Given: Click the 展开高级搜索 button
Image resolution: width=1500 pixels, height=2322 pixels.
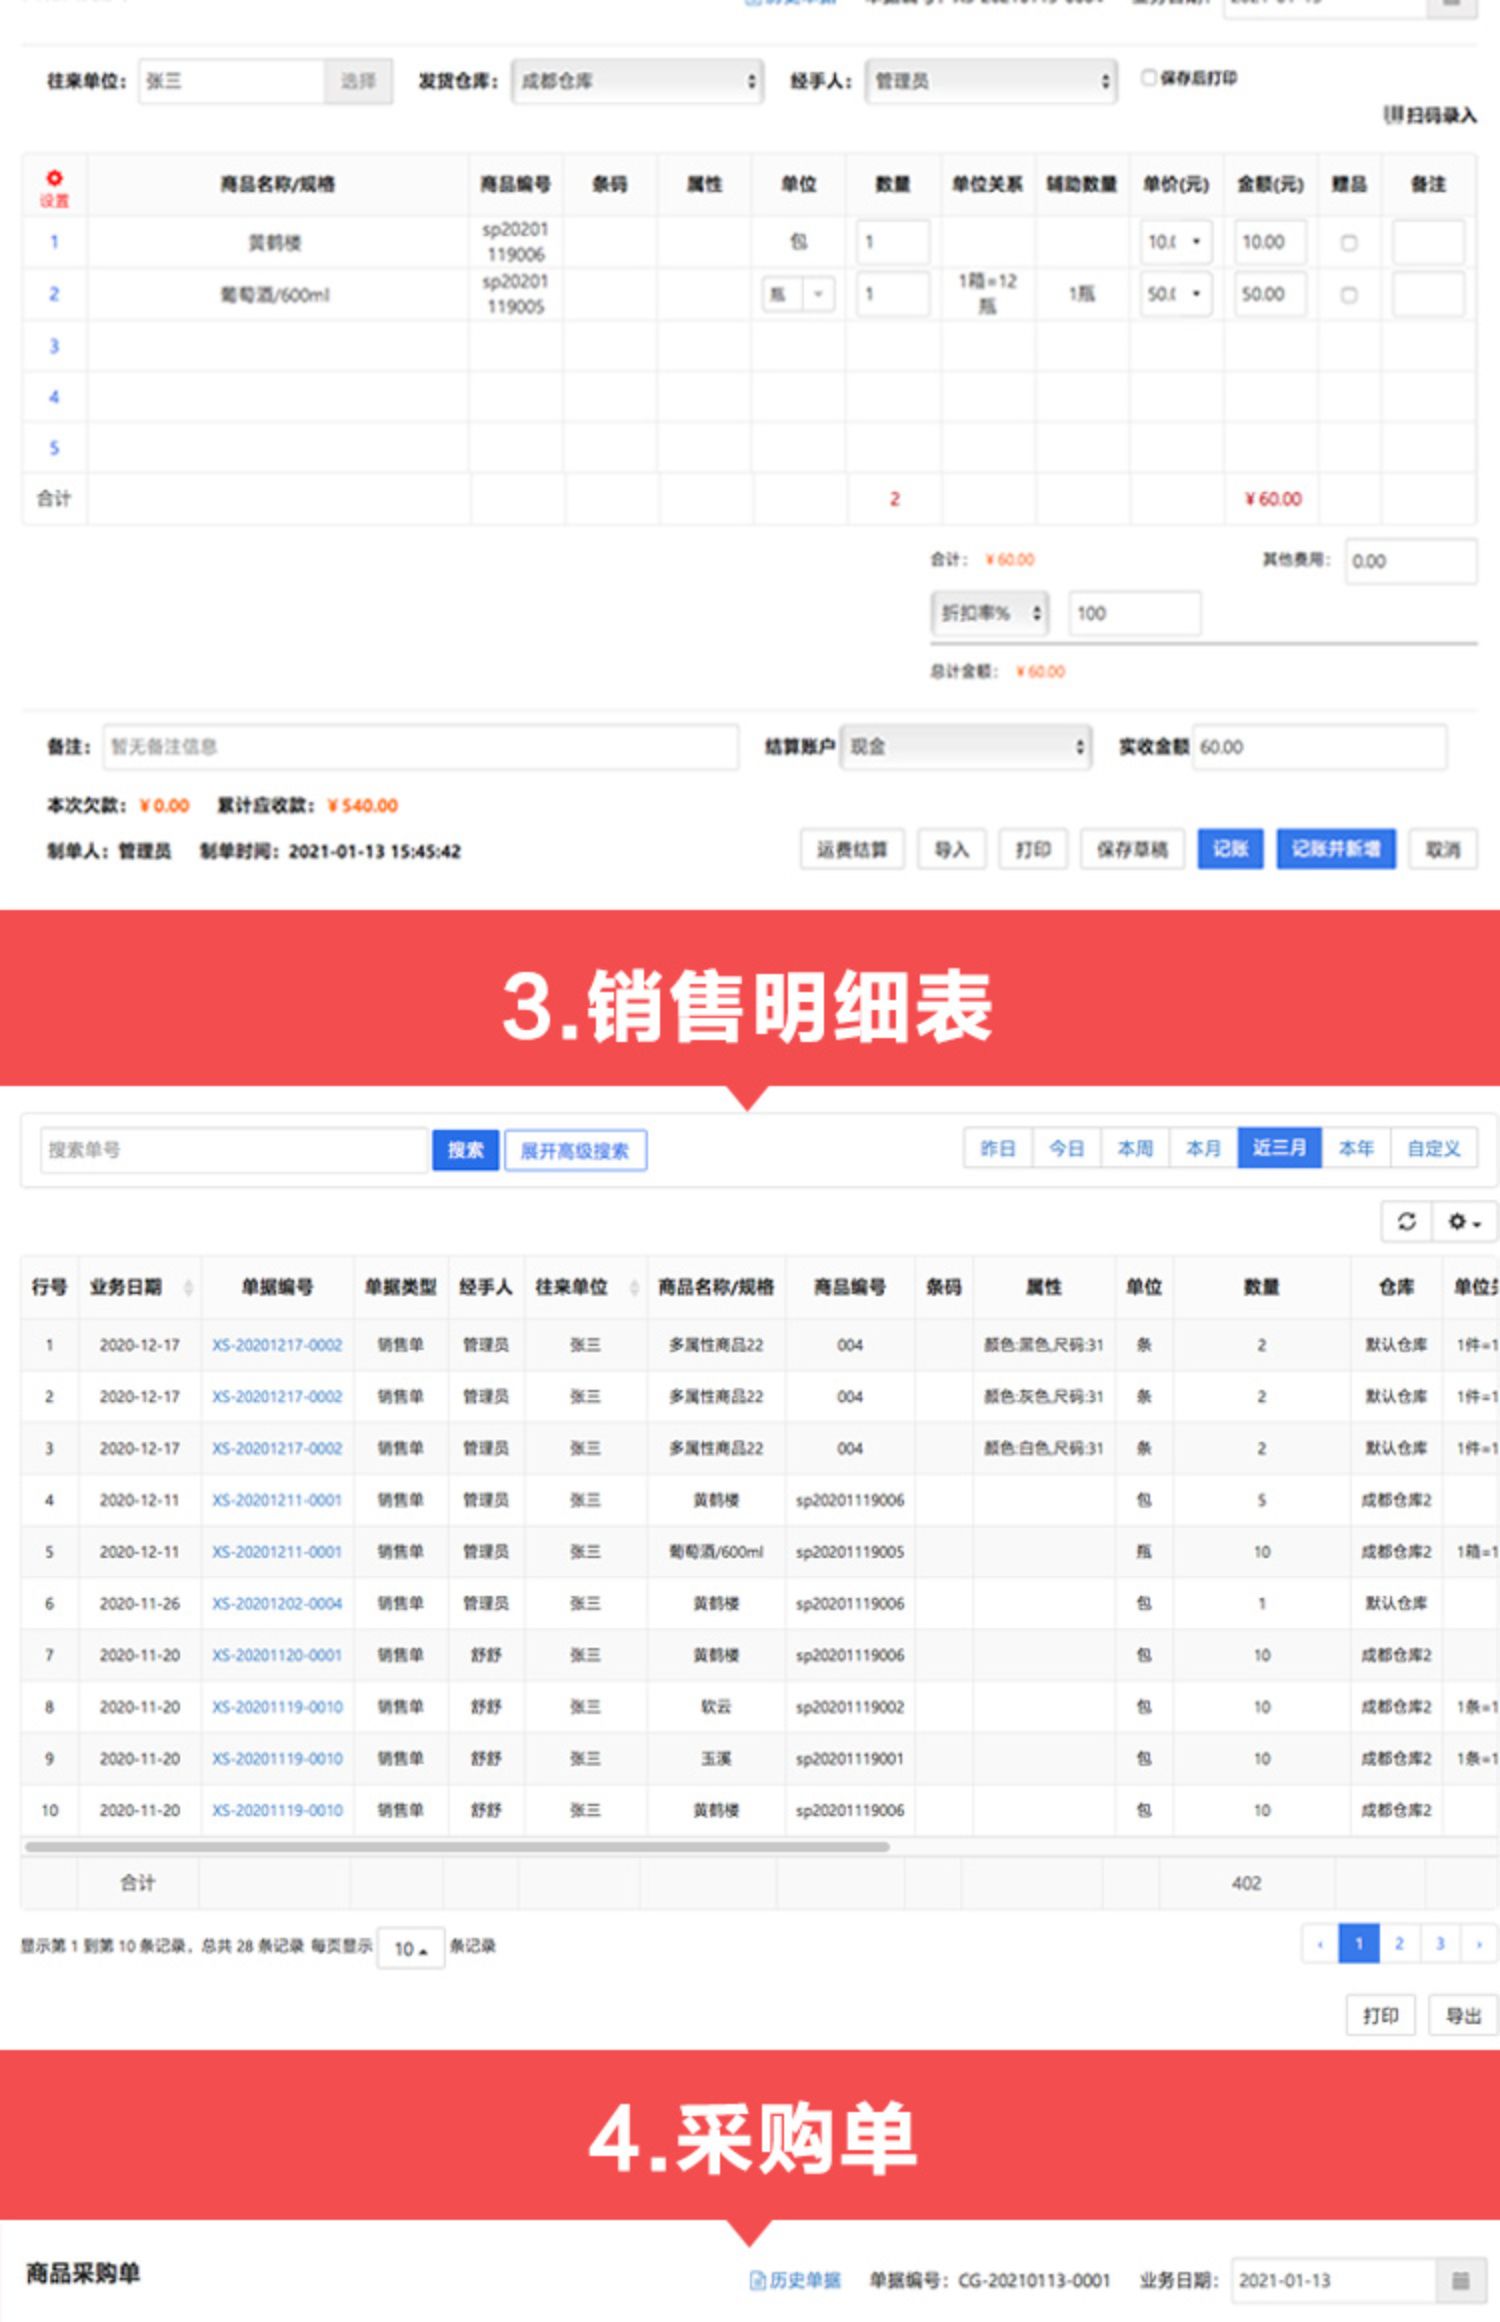Looking at the screenshot, I should pos(575,1150).
